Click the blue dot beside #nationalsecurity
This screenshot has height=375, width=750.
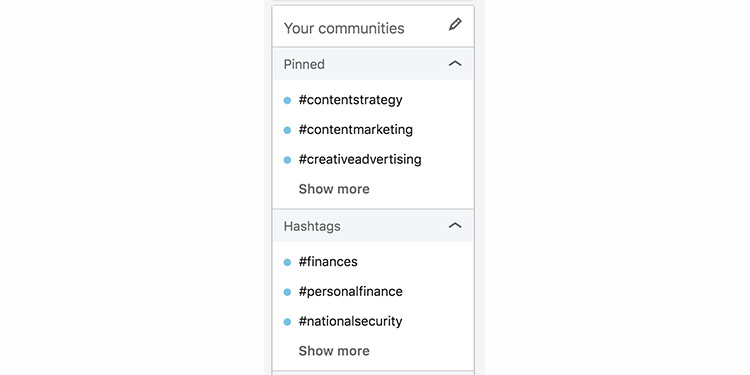(x=287, y=322)
